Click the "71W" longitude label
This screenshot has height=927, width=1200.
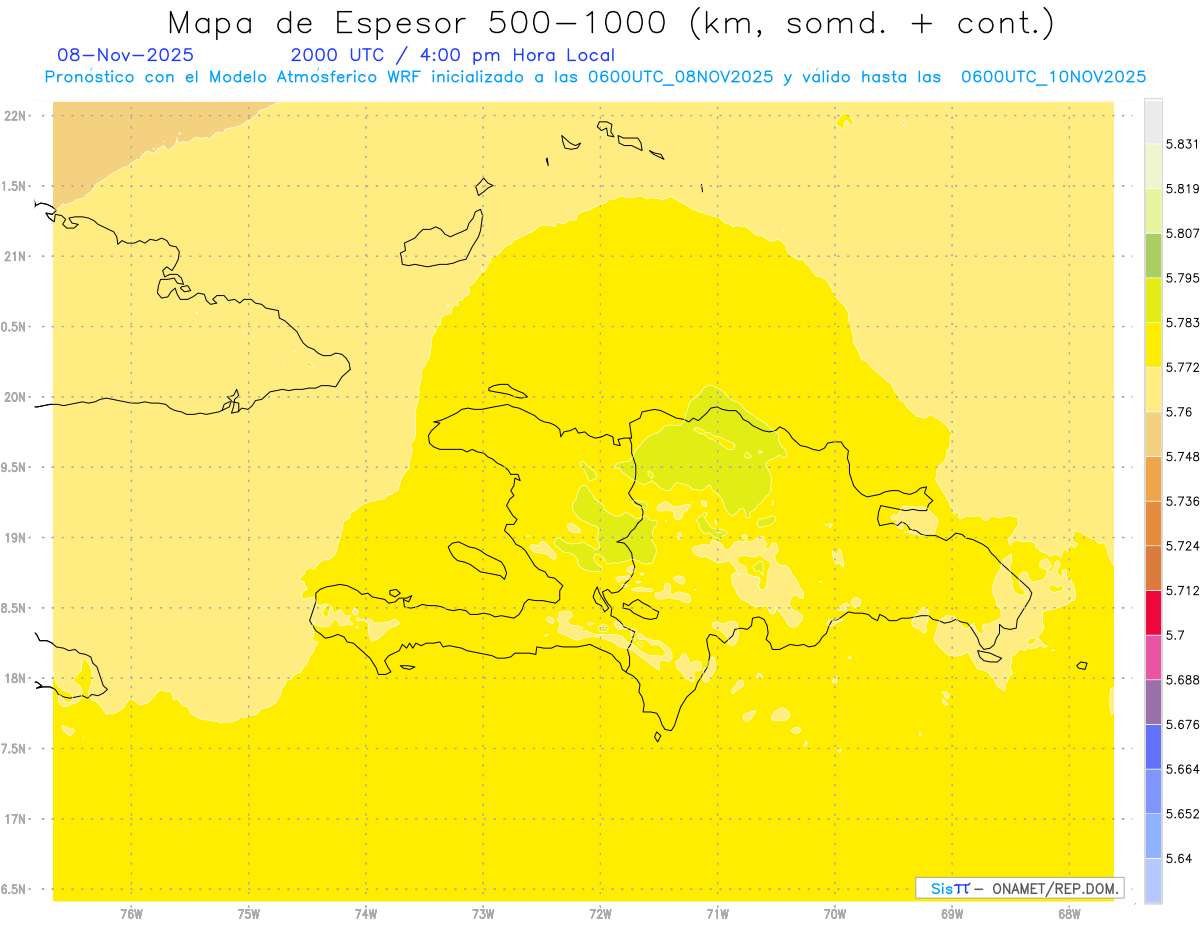point(717,913)
